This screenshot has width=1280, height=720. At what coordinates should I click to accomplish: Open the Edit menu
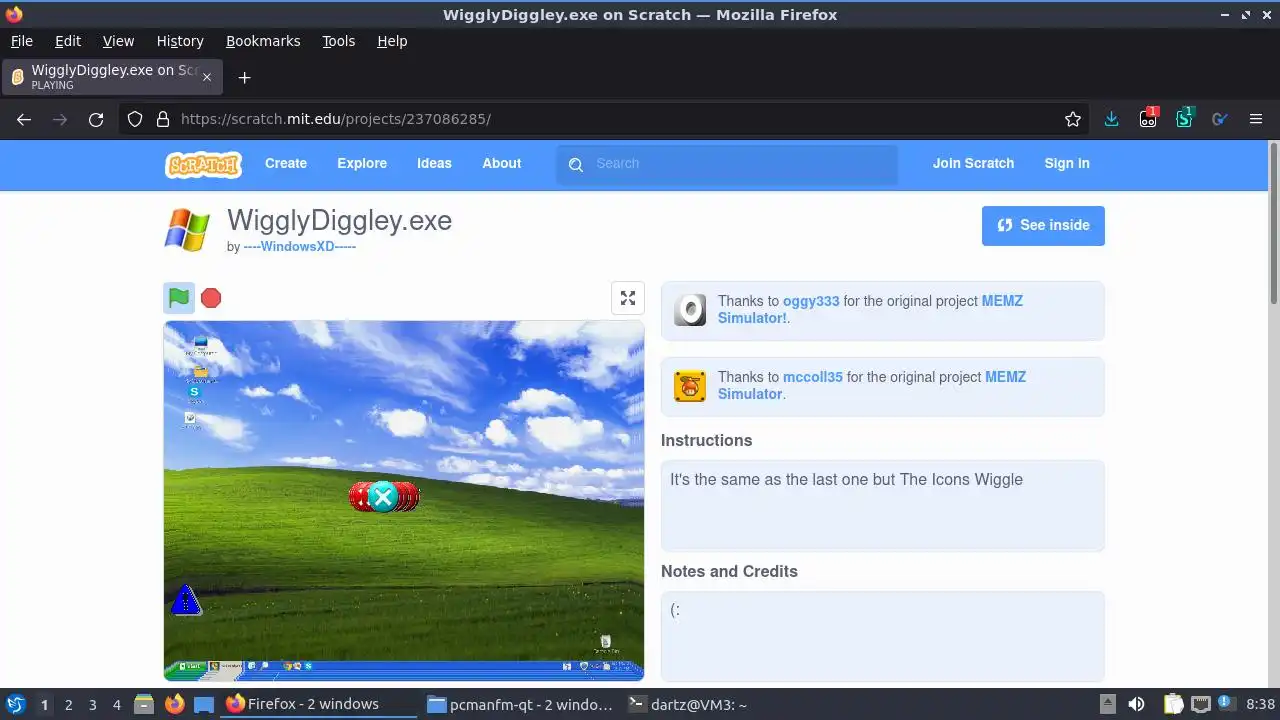(x=68, y=41)
